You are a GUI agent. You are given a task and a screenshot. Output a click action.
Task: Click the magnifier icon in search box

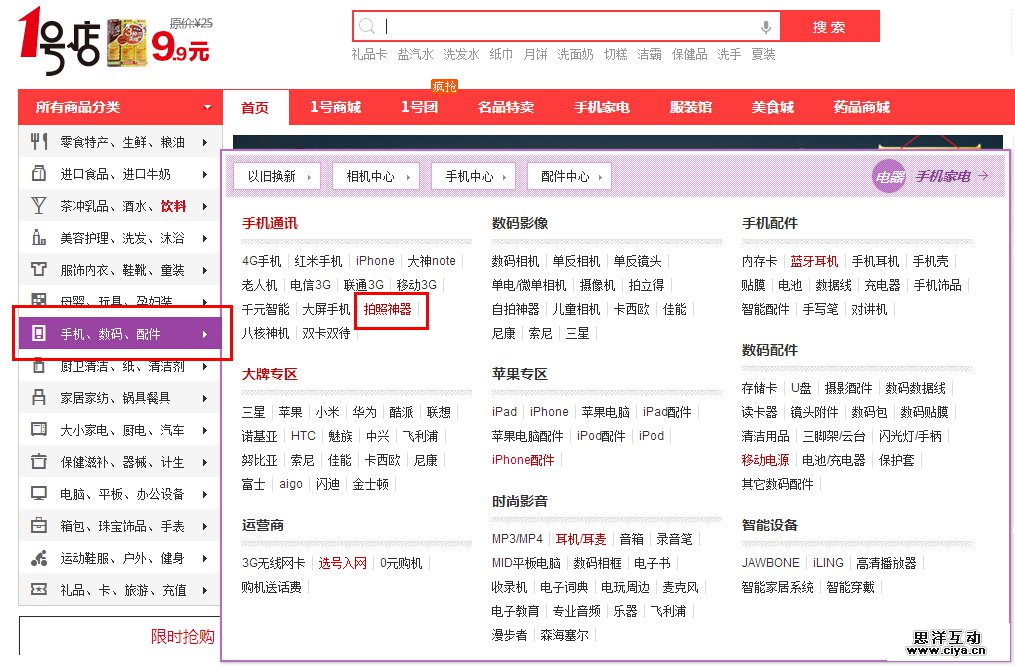coord(367,27)
